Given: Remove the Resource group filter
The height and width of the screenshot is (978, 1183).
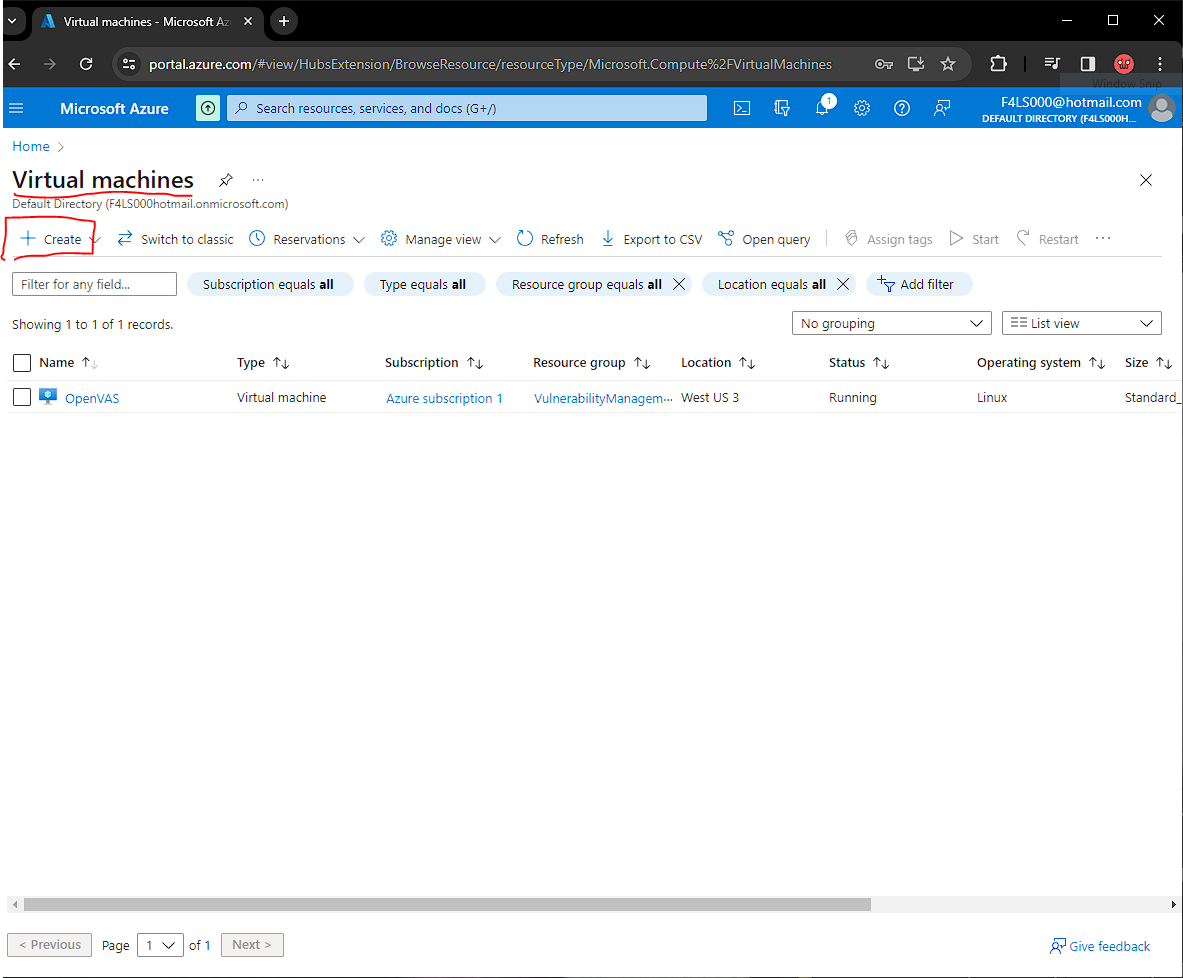Looking at the screenshot, I should point(678,284).
